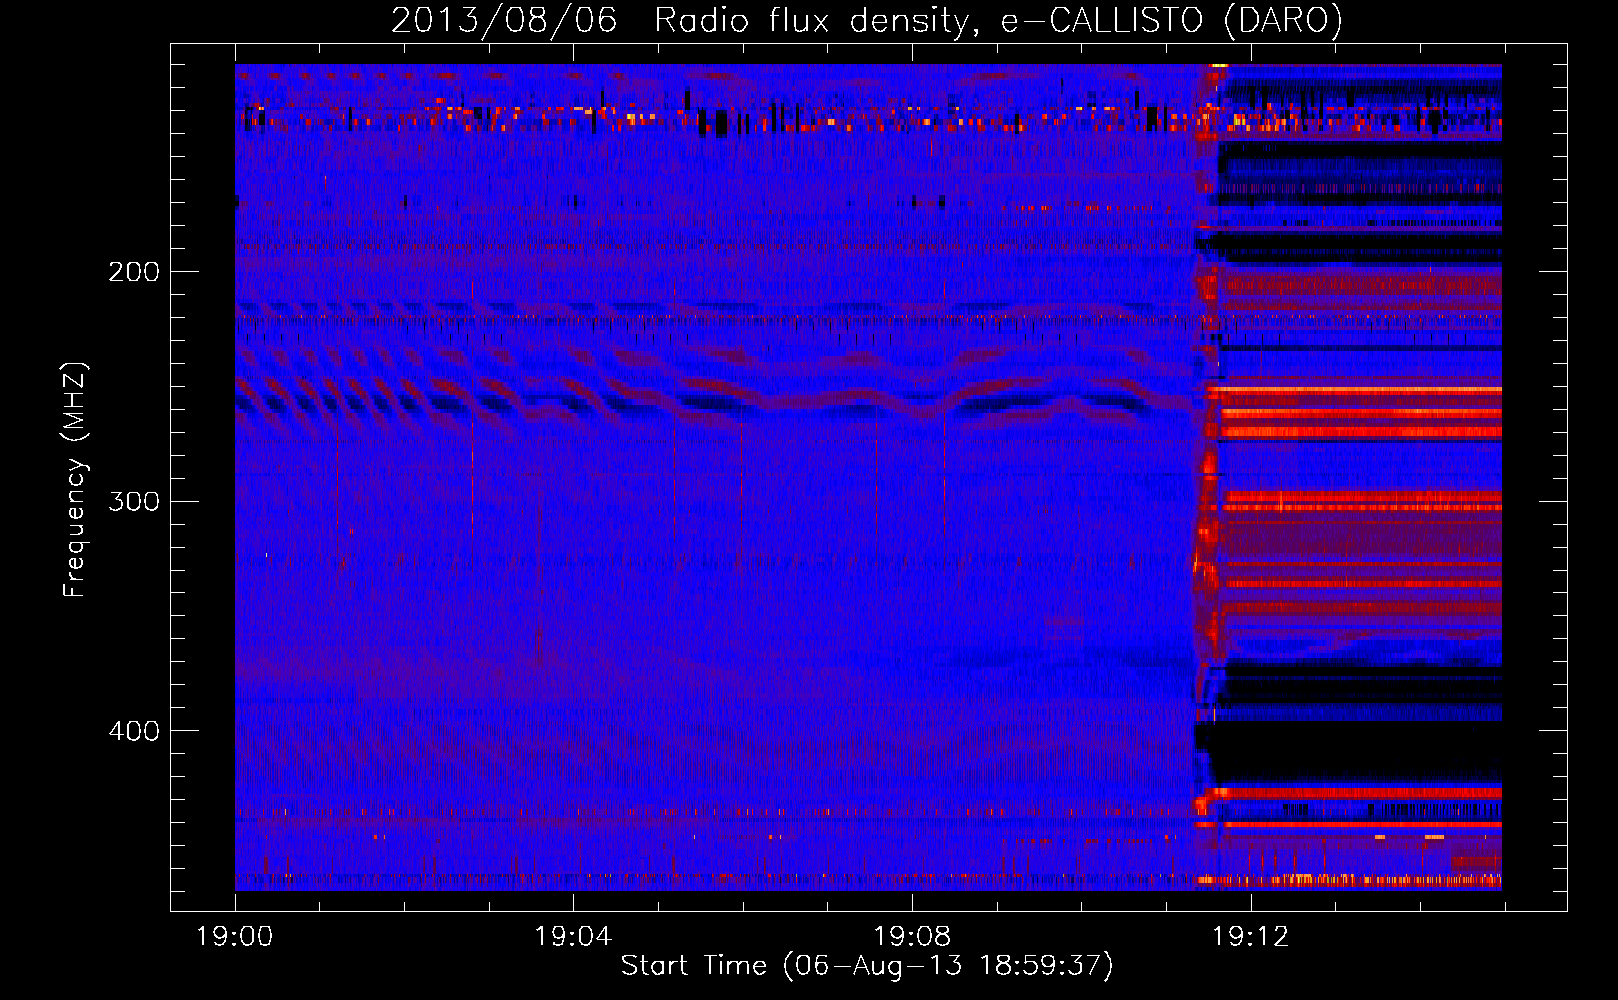
Task: Click the 'Frequency (MHZ)' axis label
Action: coord(75,480)
